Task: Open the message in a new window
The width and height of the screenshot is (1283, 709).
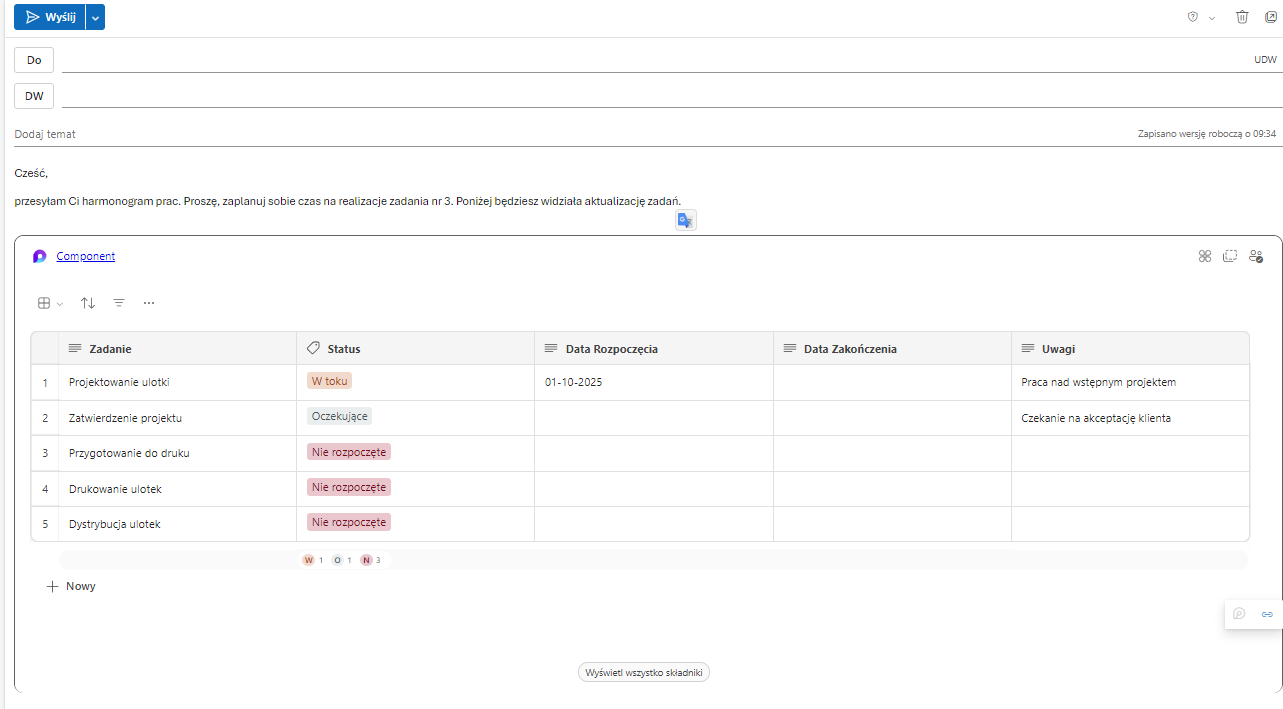Action: pos(1271,17)
